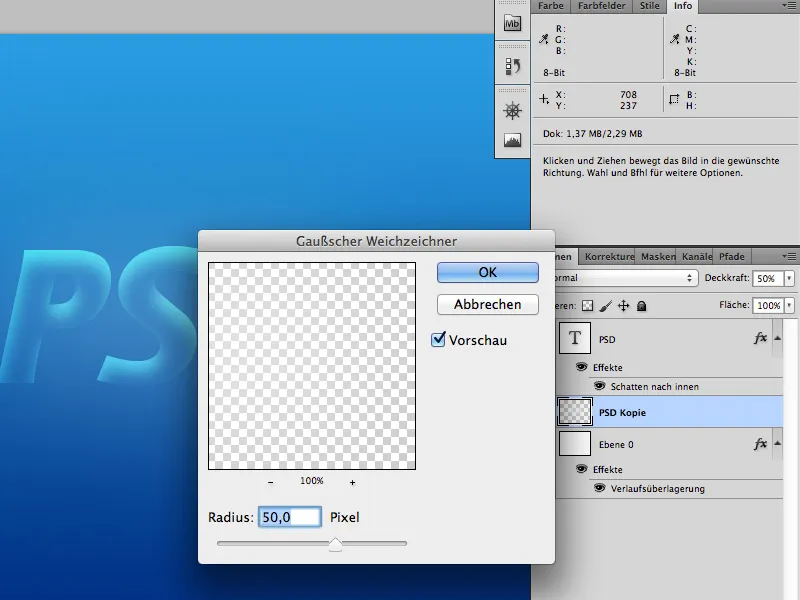
Task: Open the History panel icon
Action: point(512,66)
